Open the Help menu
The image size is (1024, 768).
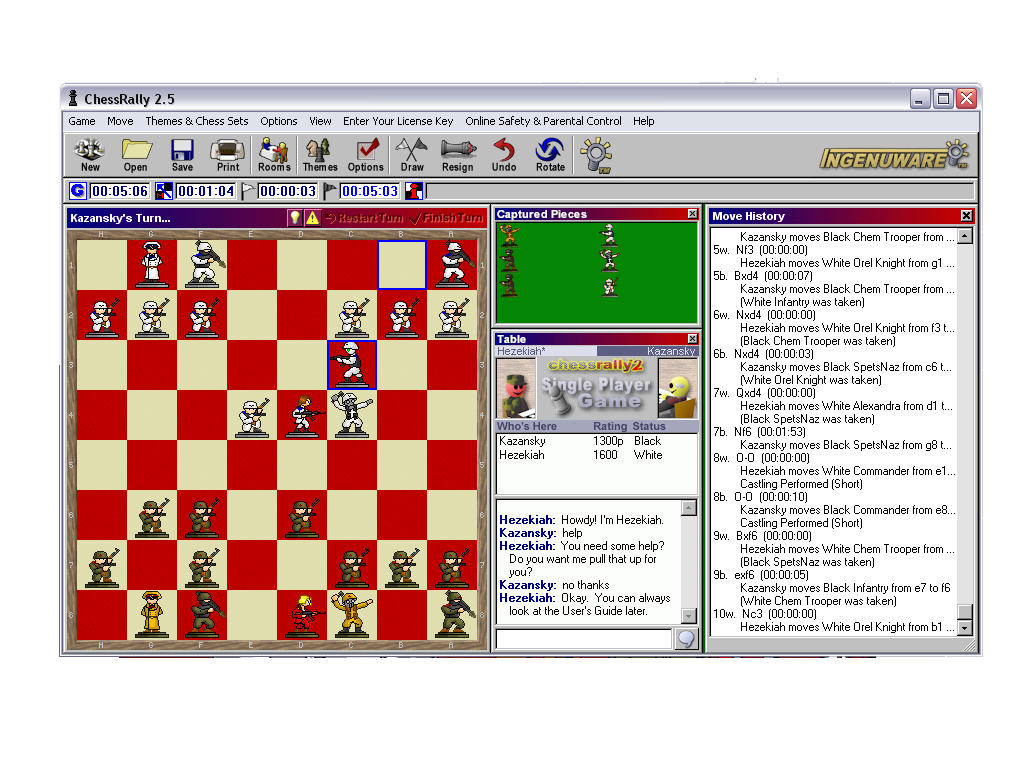click(643, 121)
